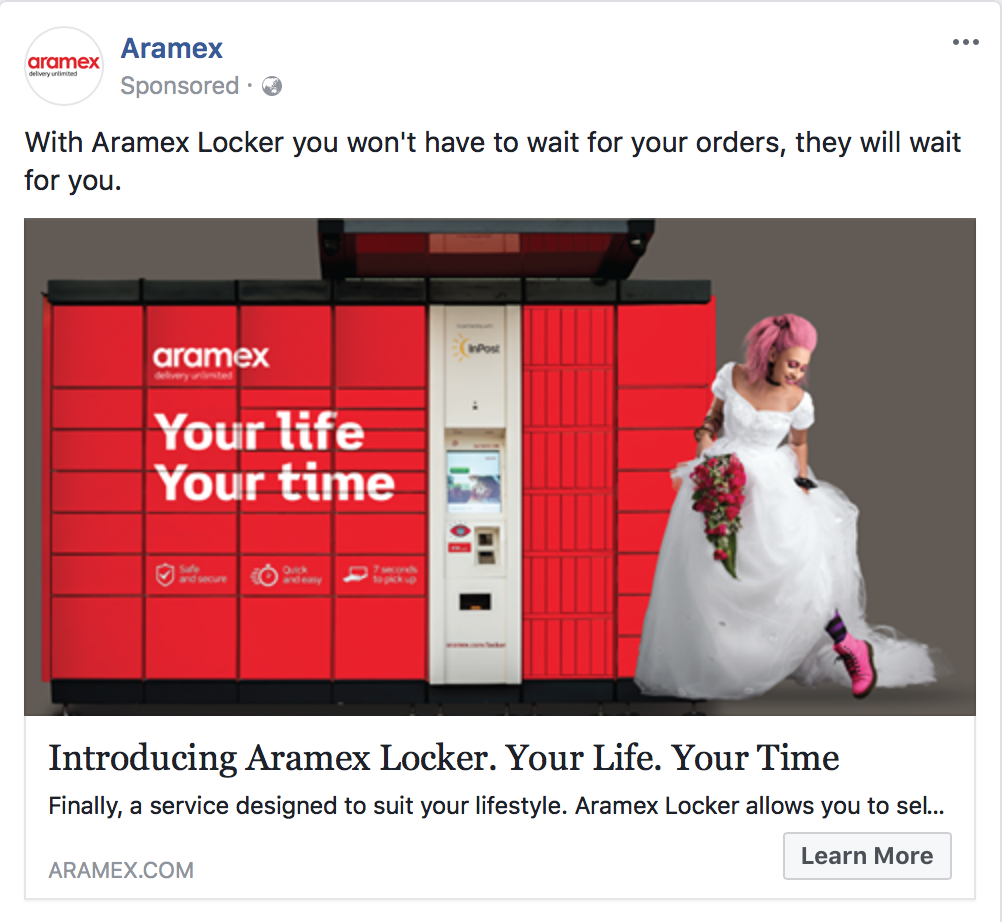Click the pink boot in ad image
The image size is (1002, 922).
(856, 666)
